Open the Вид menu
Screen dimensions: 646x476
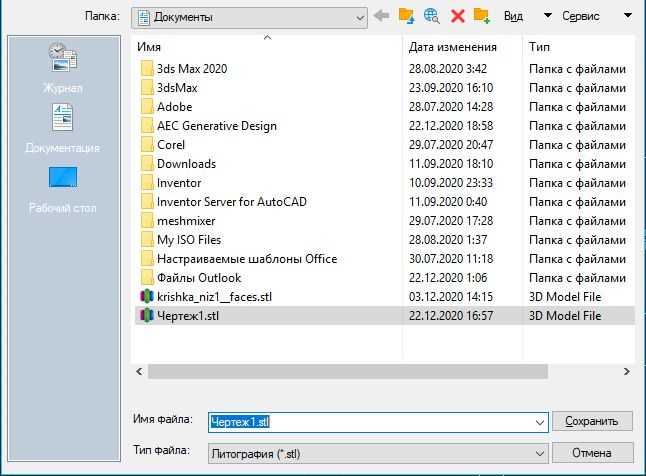tap(513, 17)
